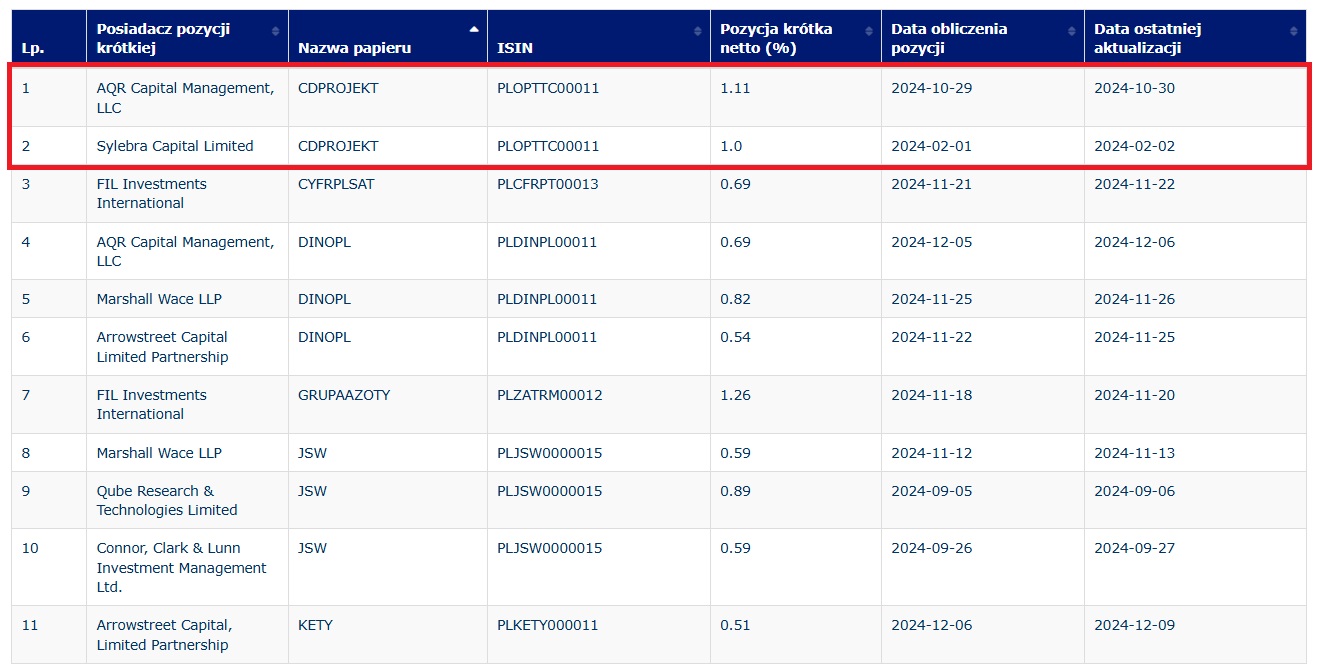The height and width of the screenshot is (667, 1324).
Task: Click CDPROJEKT in the Sylebra Capital row
Action: point(338,146)
